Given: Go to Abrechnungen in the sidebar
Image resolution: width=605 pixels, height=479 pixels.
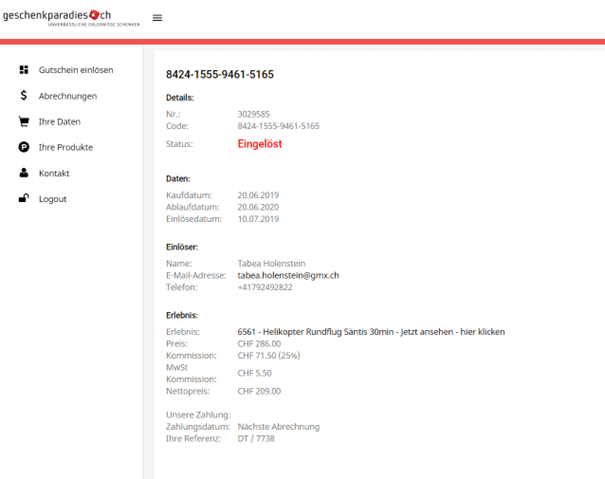Looking at the screenshot, I should click(67, 96).
